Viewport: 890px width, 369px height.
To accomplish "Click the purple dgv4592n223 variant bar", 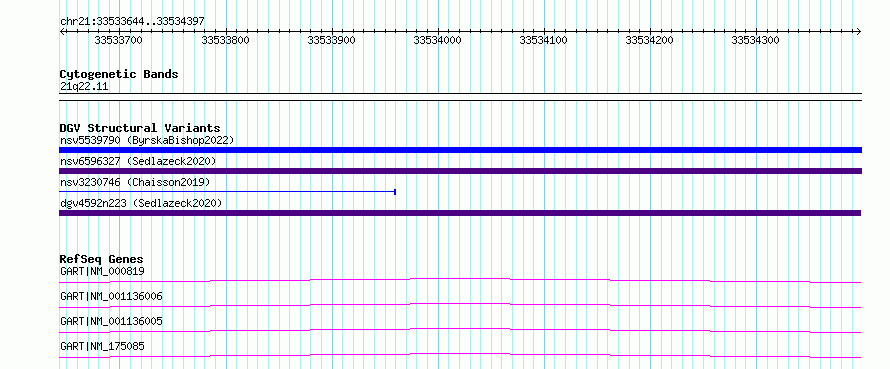I will point(460,213).
